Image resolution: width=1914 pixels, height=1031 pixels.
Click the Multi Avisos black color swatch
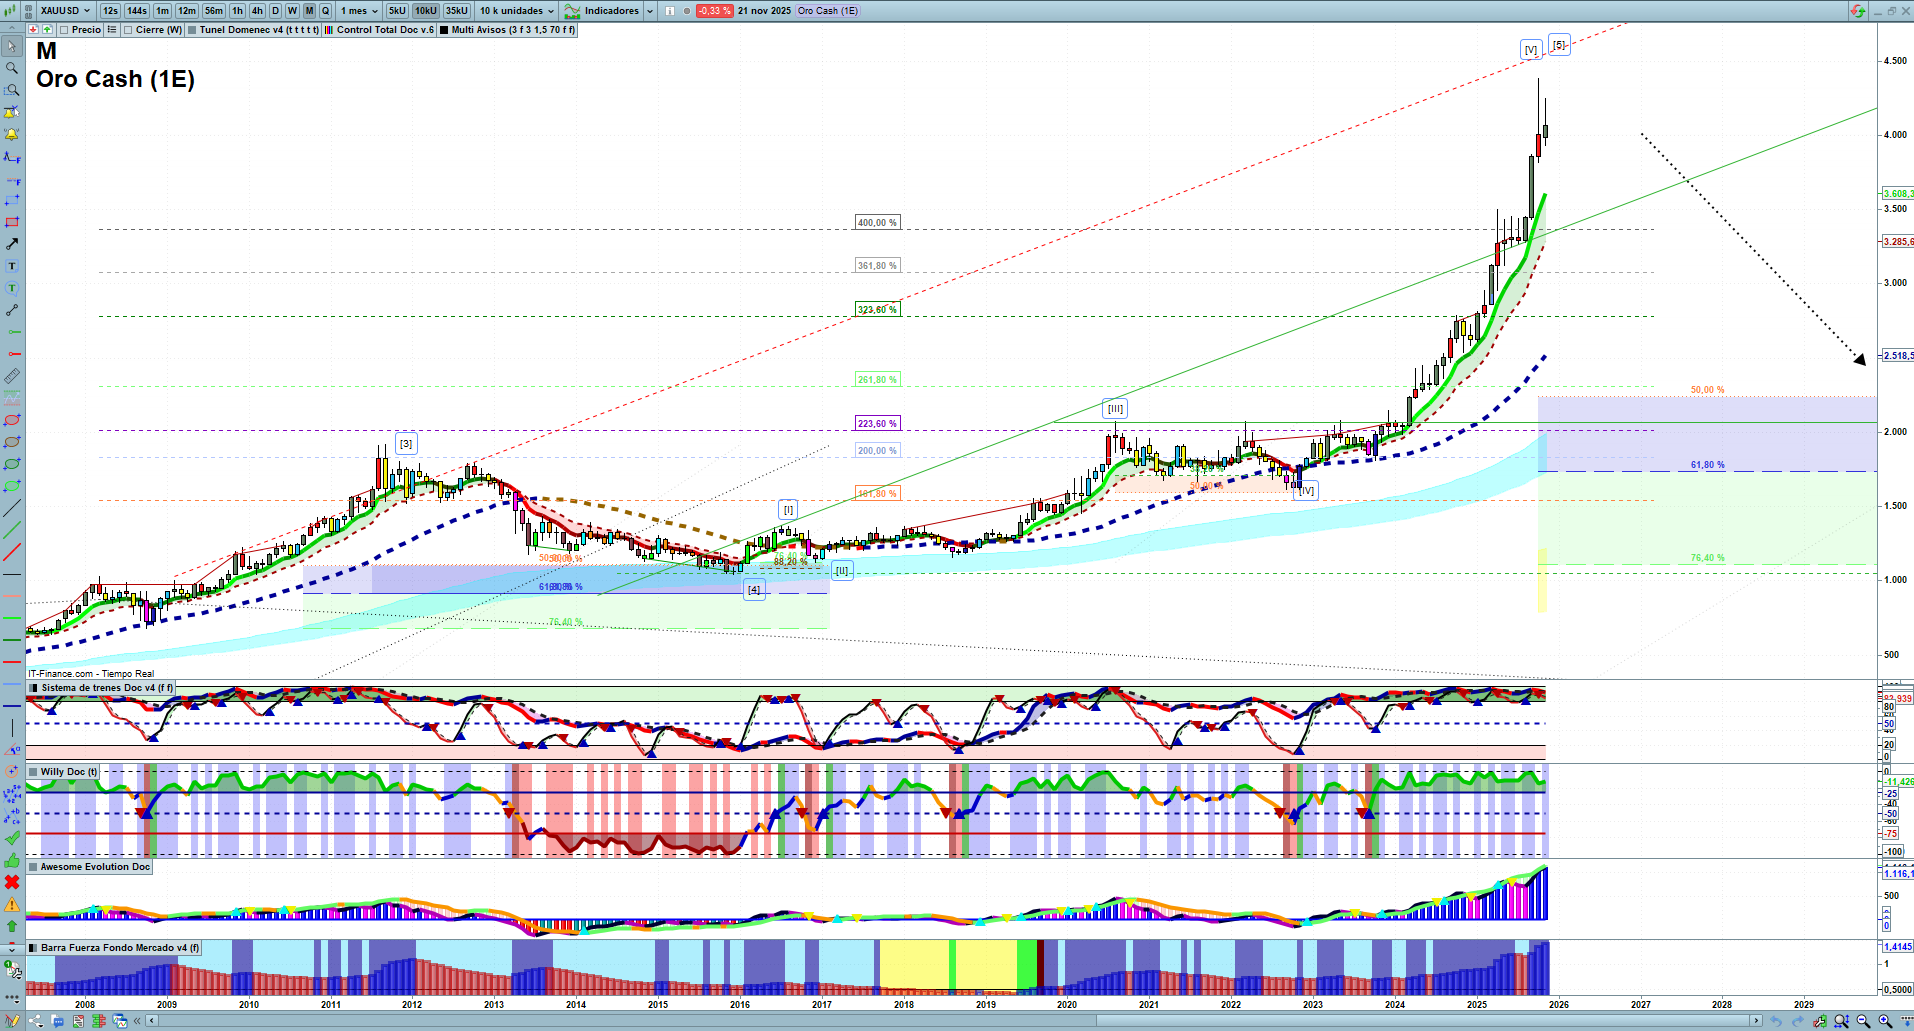click(444, 30)
